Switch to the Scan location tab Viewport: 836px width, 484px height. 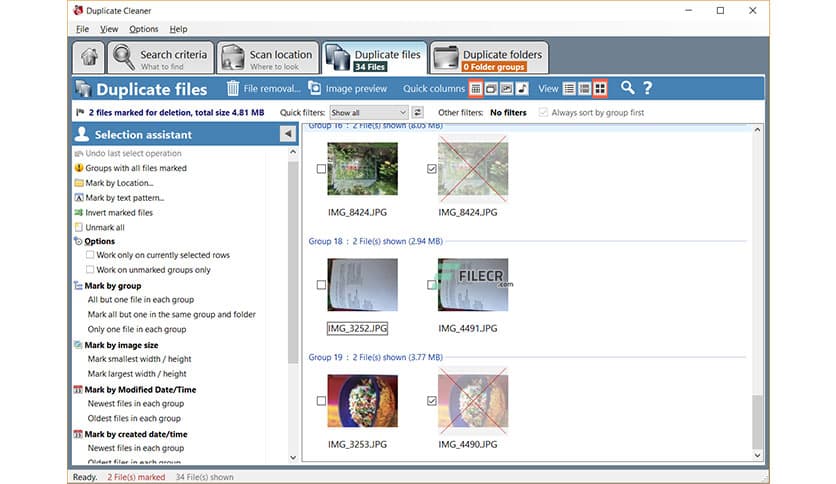268,58
